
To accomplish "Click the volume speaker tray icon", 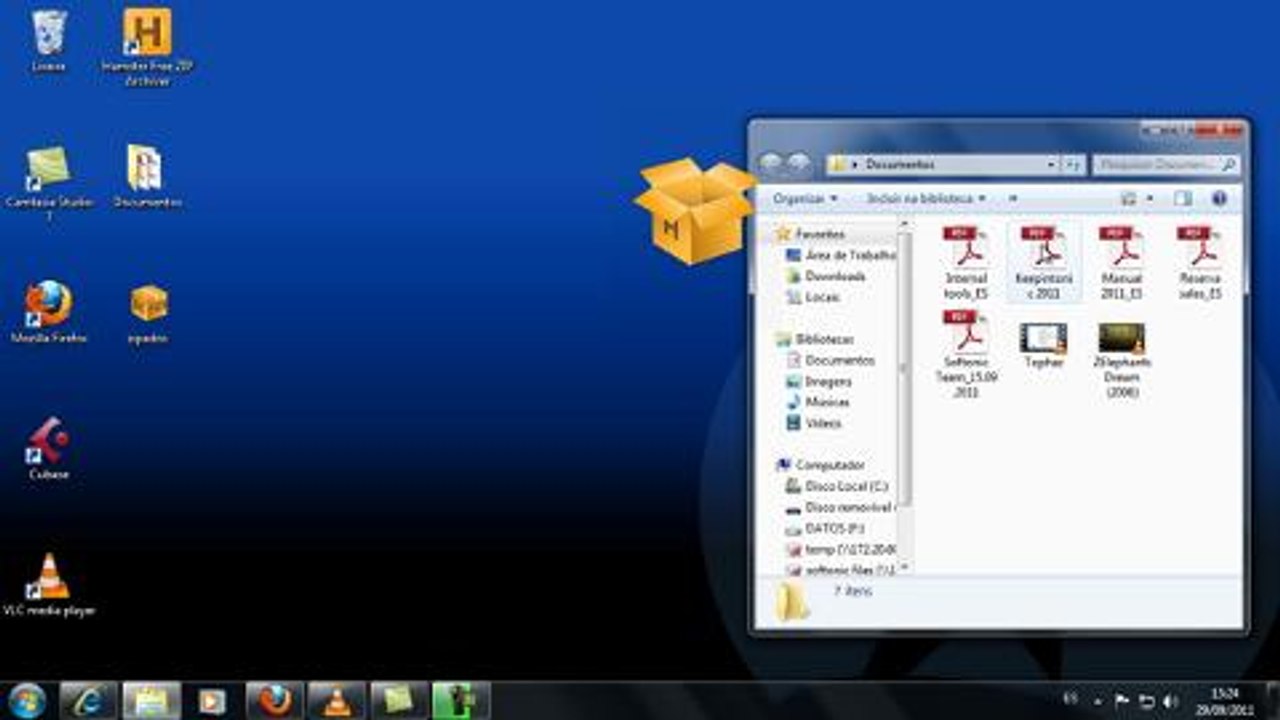I will 1170,701.
